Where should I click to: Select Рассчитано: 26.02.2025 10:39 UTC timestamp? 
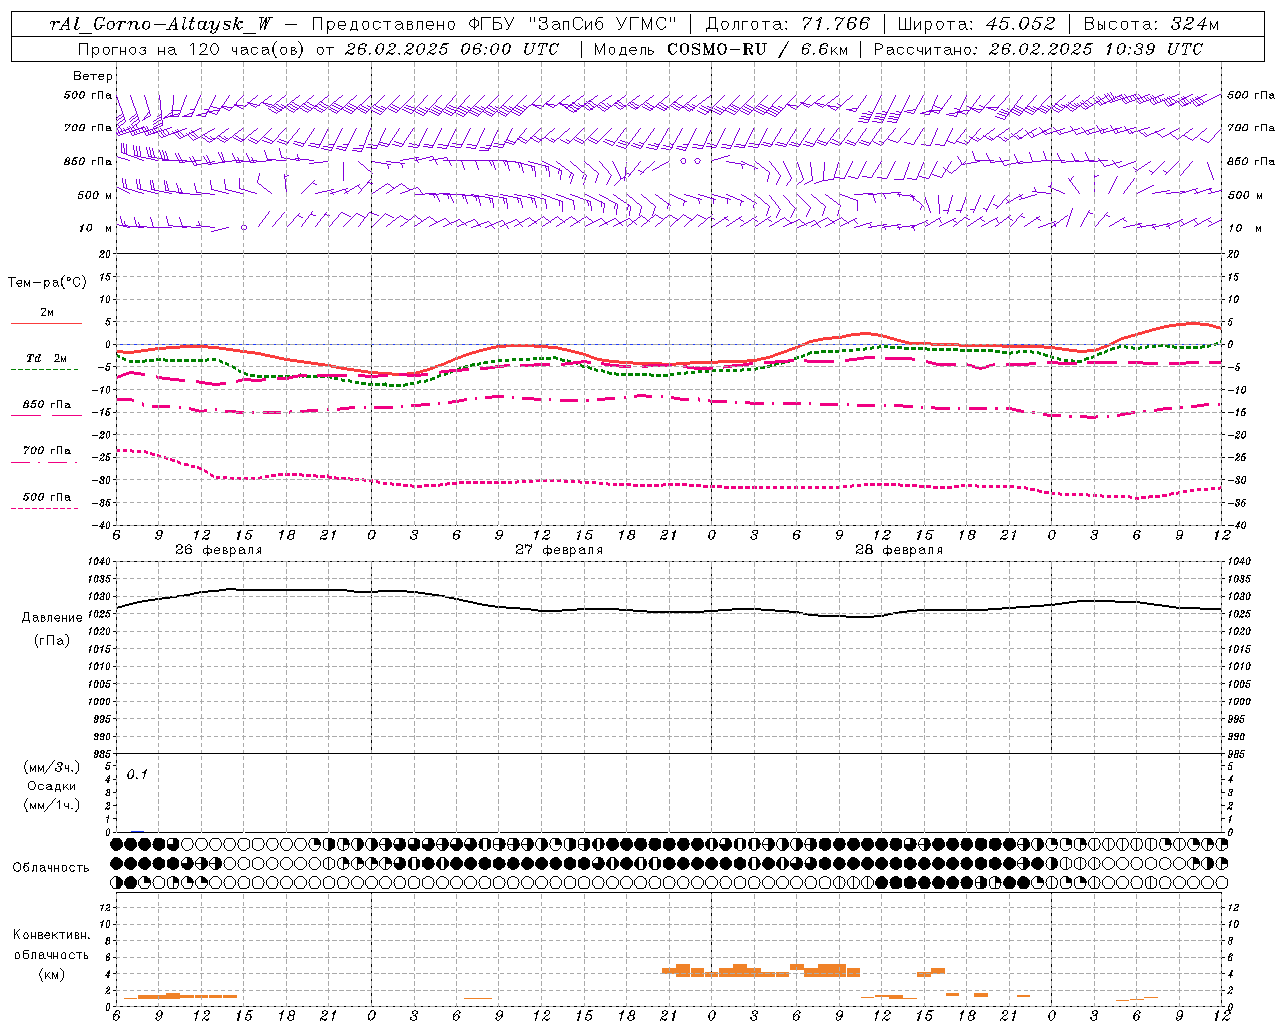(x=1039, y=49)
